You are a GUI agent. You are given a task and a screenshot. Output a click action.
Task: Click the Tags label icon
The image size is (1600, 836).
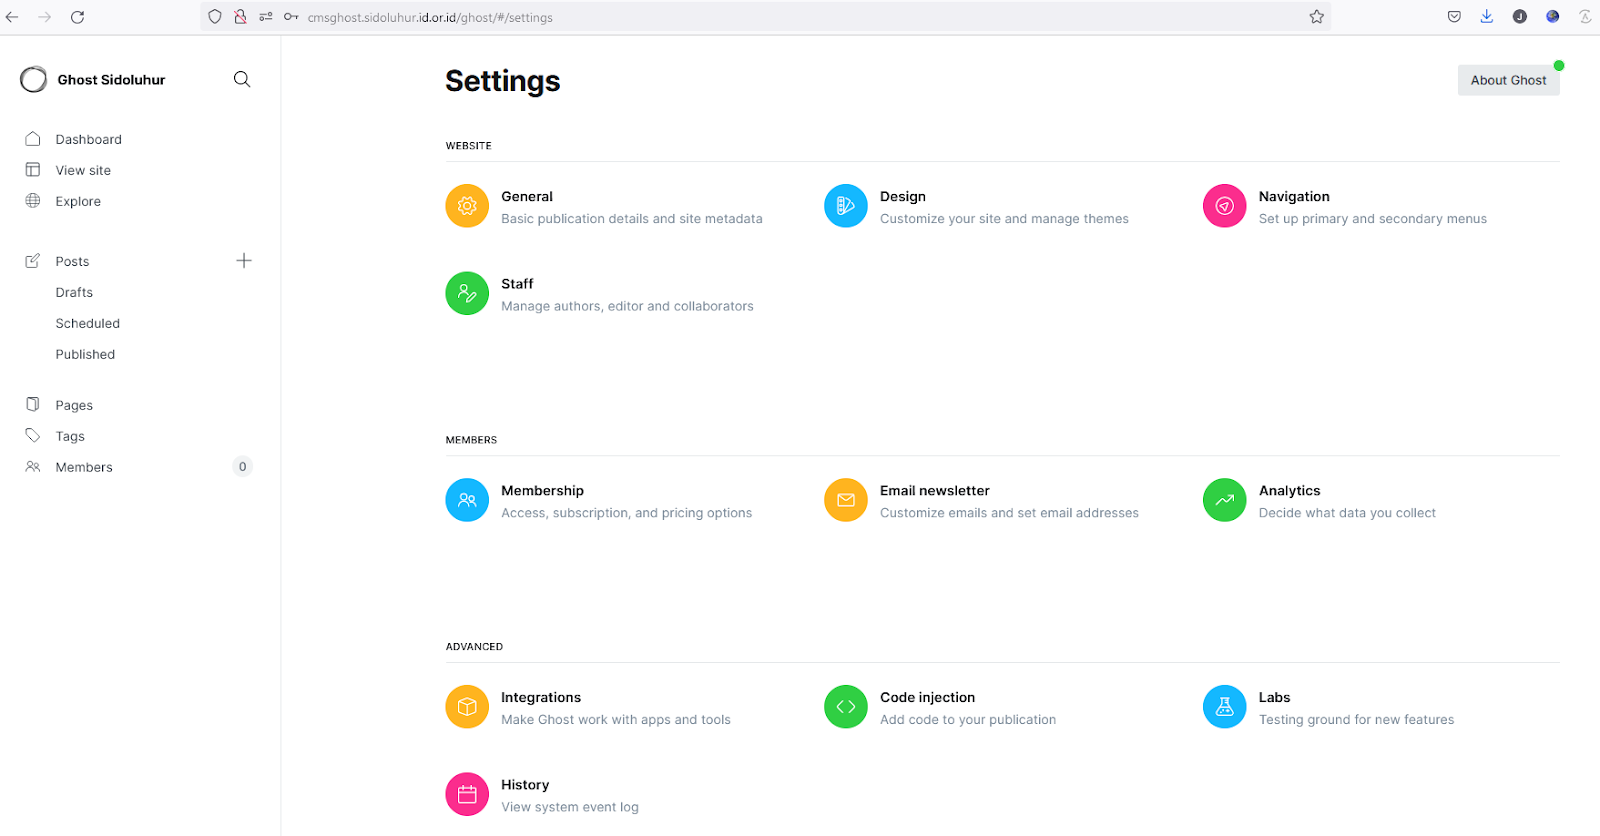[x=33, y=436]
